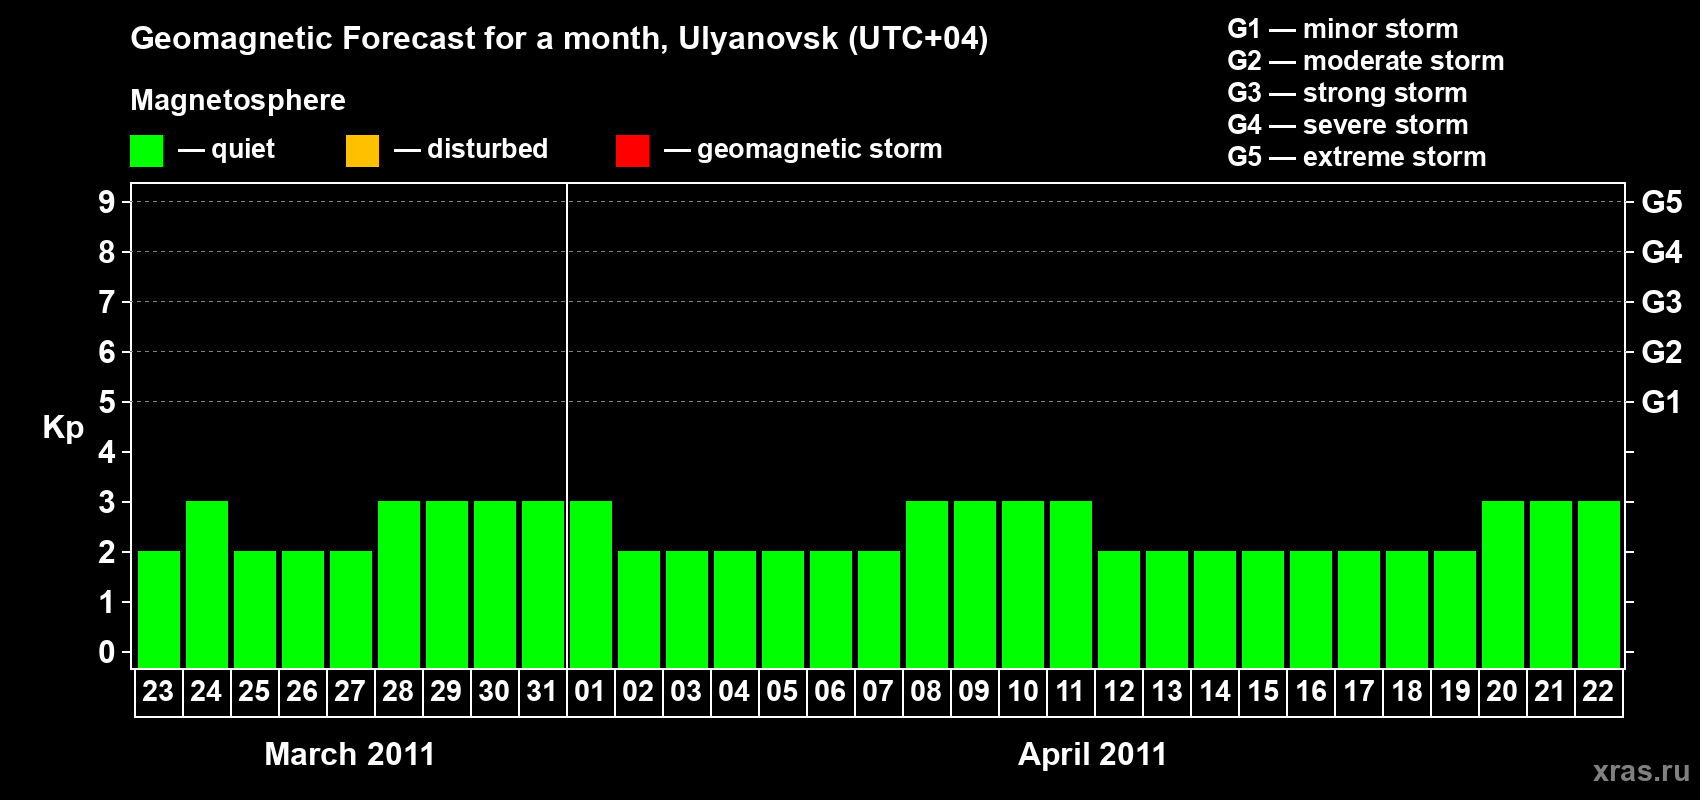Image resolution: width=1700 pixels, height=800 pixels.
Task: Click the date label 11
Action: [1070, 691]
